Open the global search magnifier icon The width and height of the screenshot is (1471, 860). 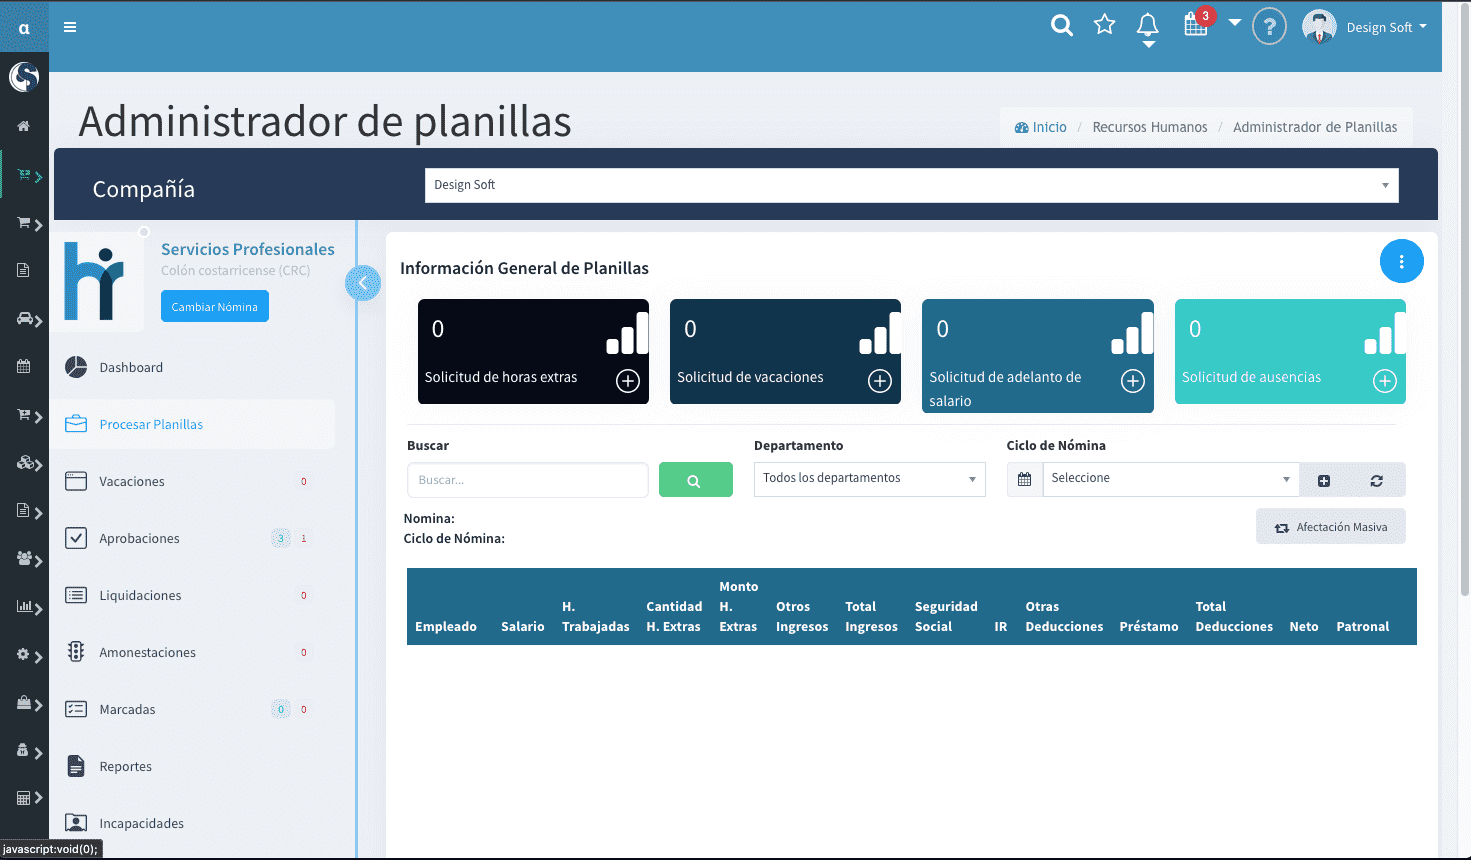point(1062,26)
